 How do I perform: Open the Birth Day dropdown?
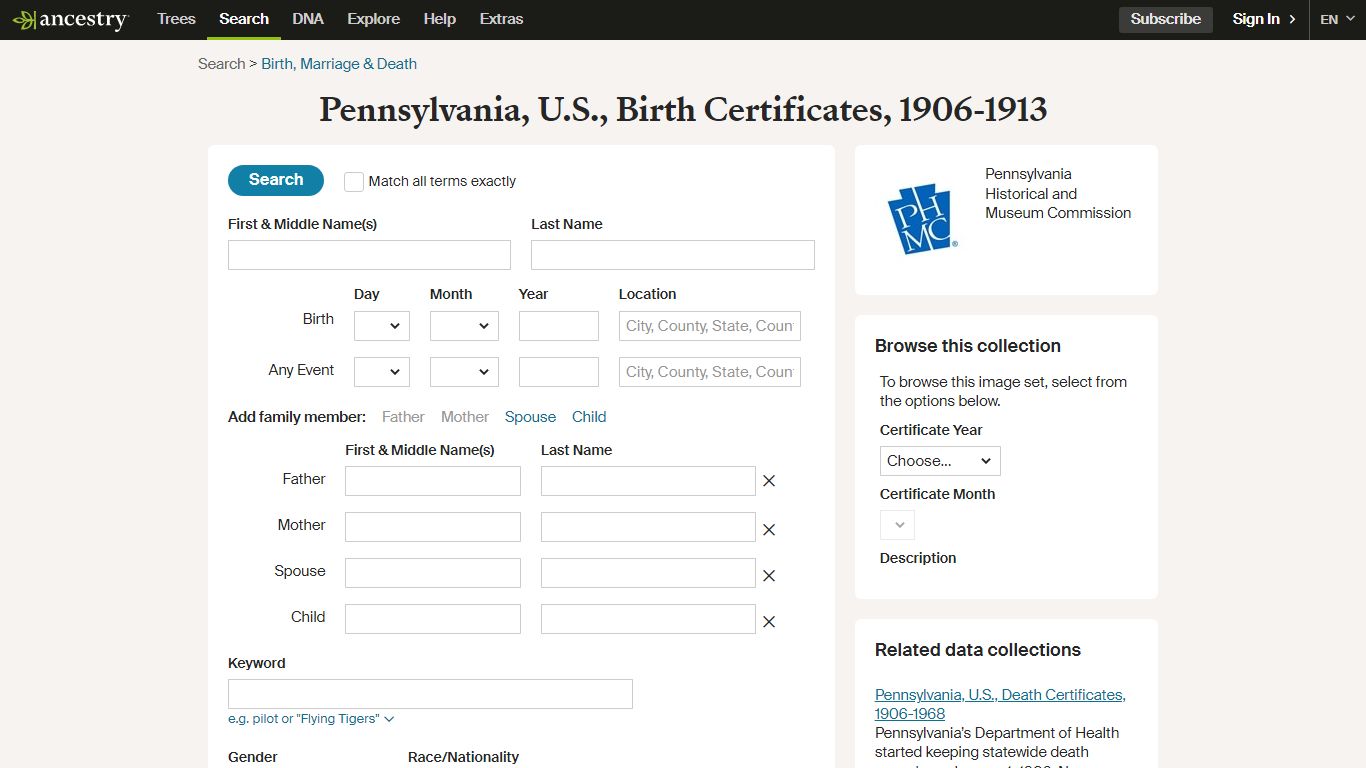click(x=382, y=326)
